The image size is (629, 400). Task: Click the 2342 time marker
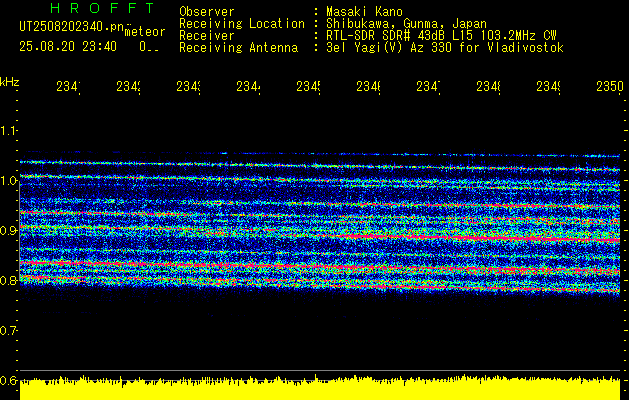[128, 87]
